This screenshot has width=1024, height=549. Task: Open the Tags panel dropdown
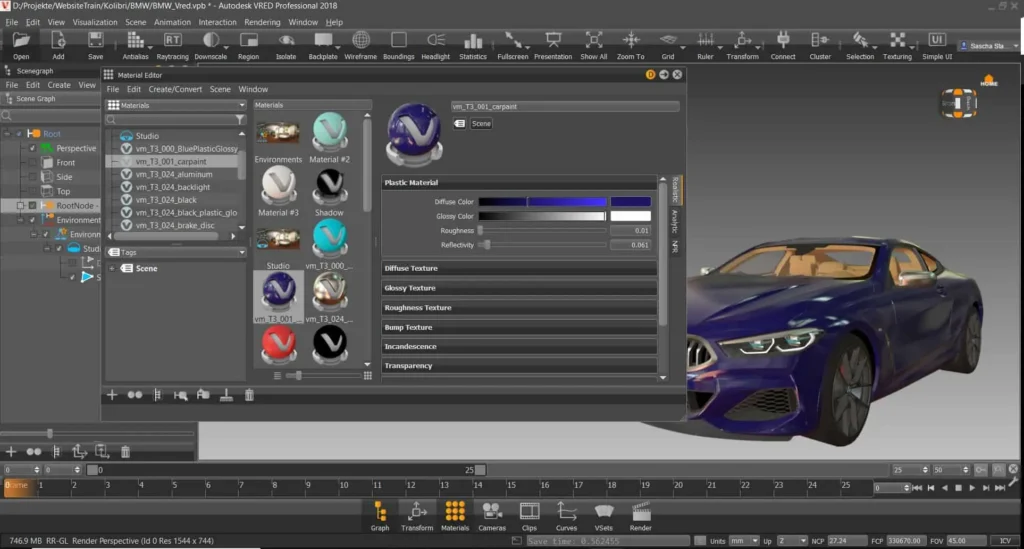(x=176, y=252)
